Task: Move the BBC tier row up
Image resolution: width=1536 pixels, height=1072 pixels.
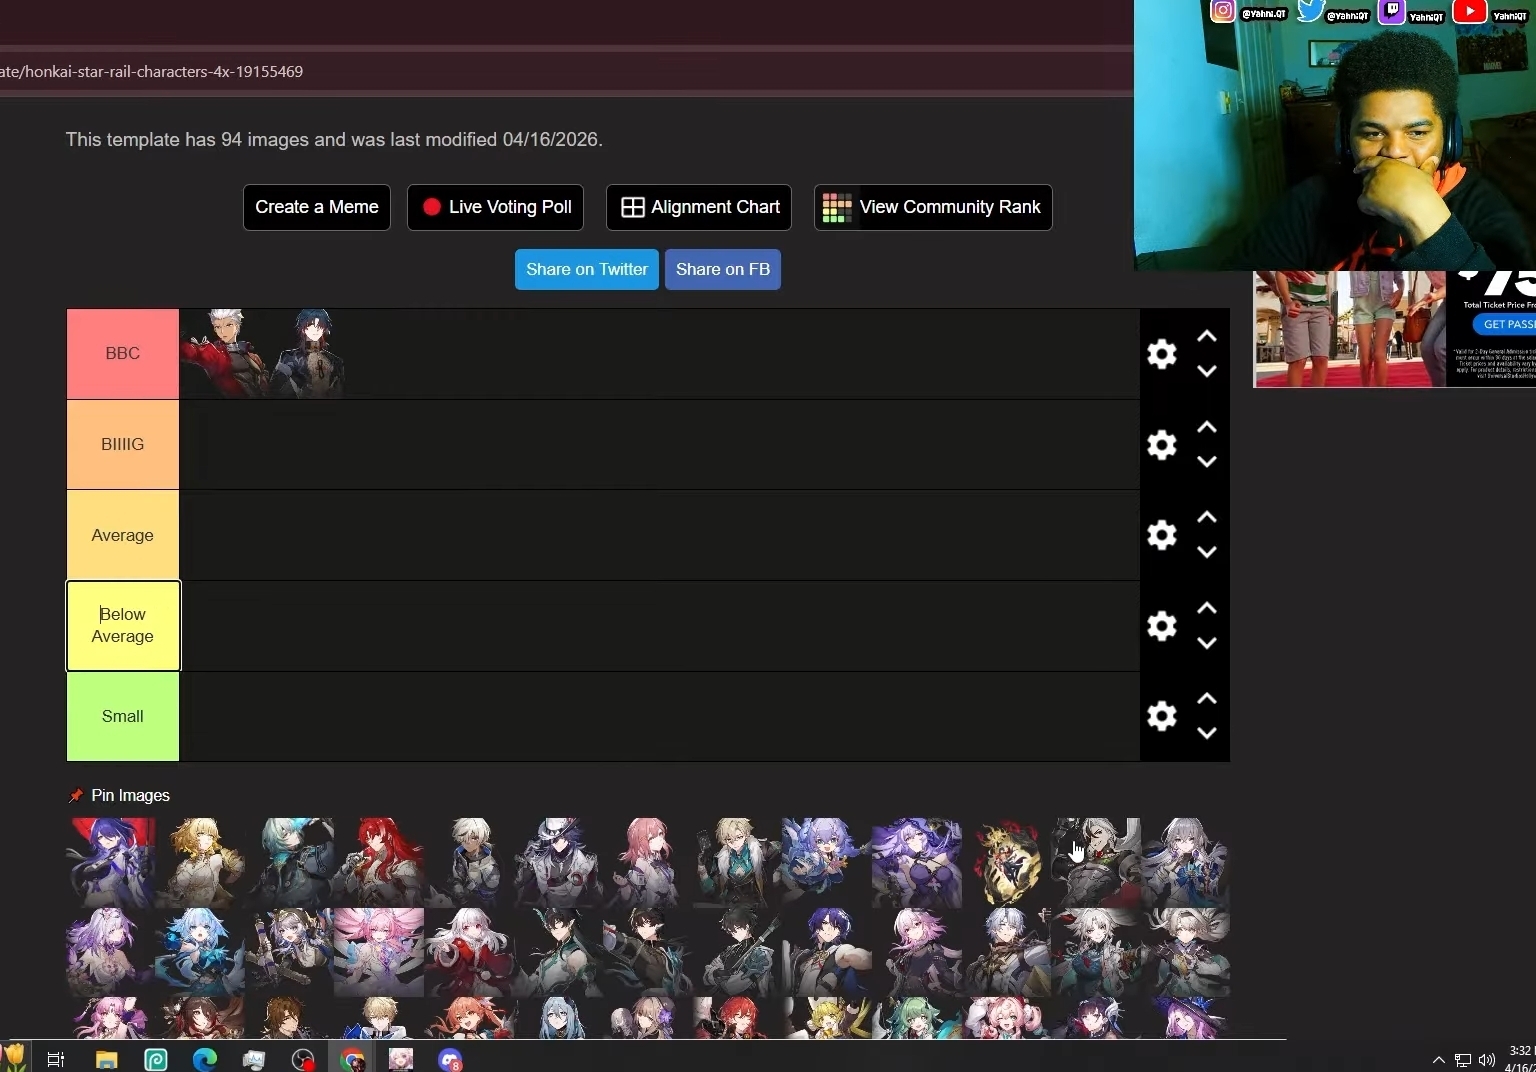Action: [1207, 337]
